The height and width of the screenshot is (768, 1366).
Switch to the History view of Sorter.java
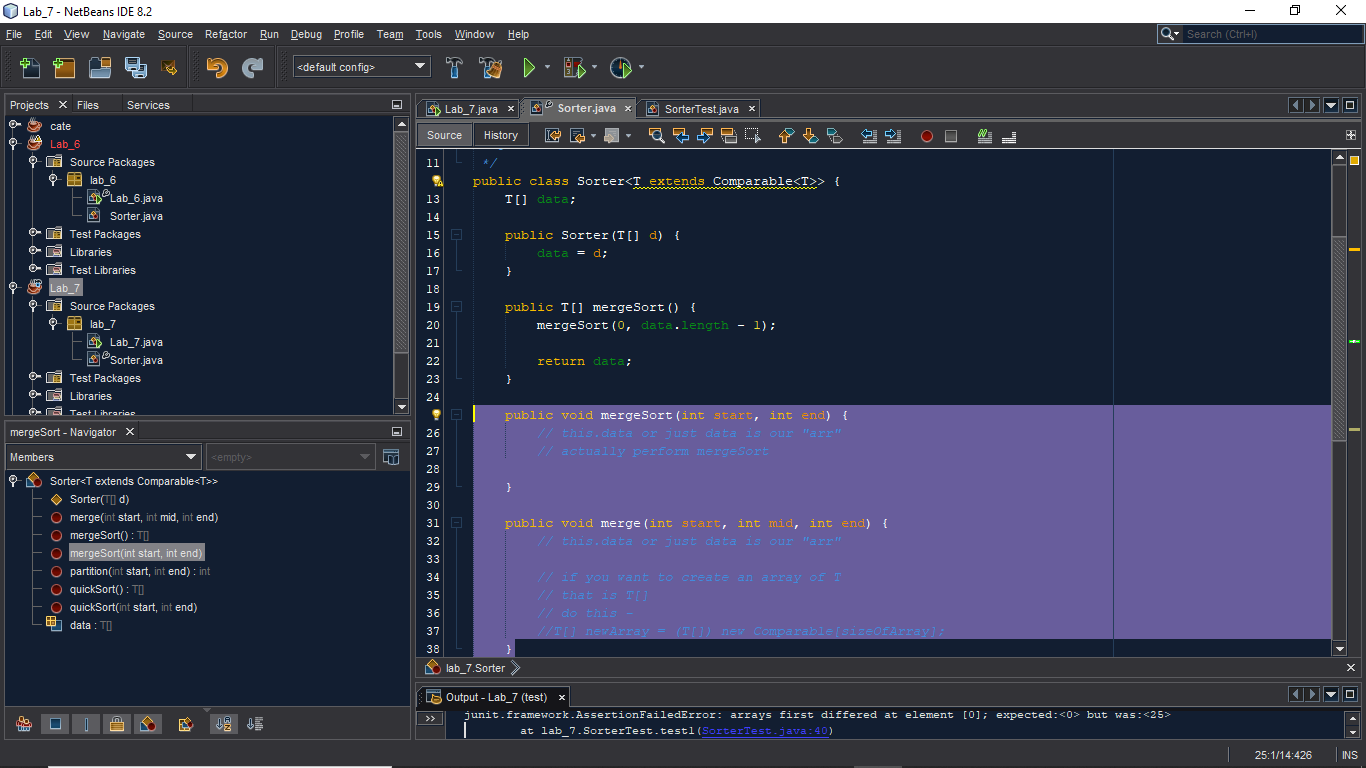click(x=500, y=134)
